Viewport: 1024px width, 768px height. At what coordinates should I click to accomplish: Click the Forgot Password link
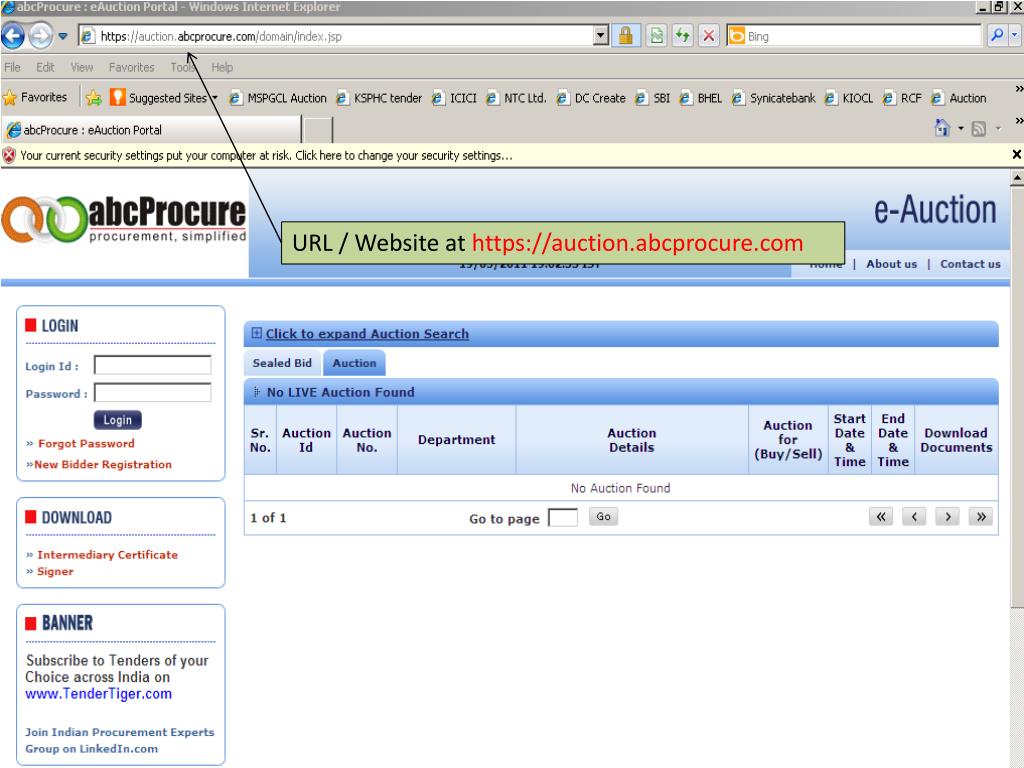(x=86, y=443)
